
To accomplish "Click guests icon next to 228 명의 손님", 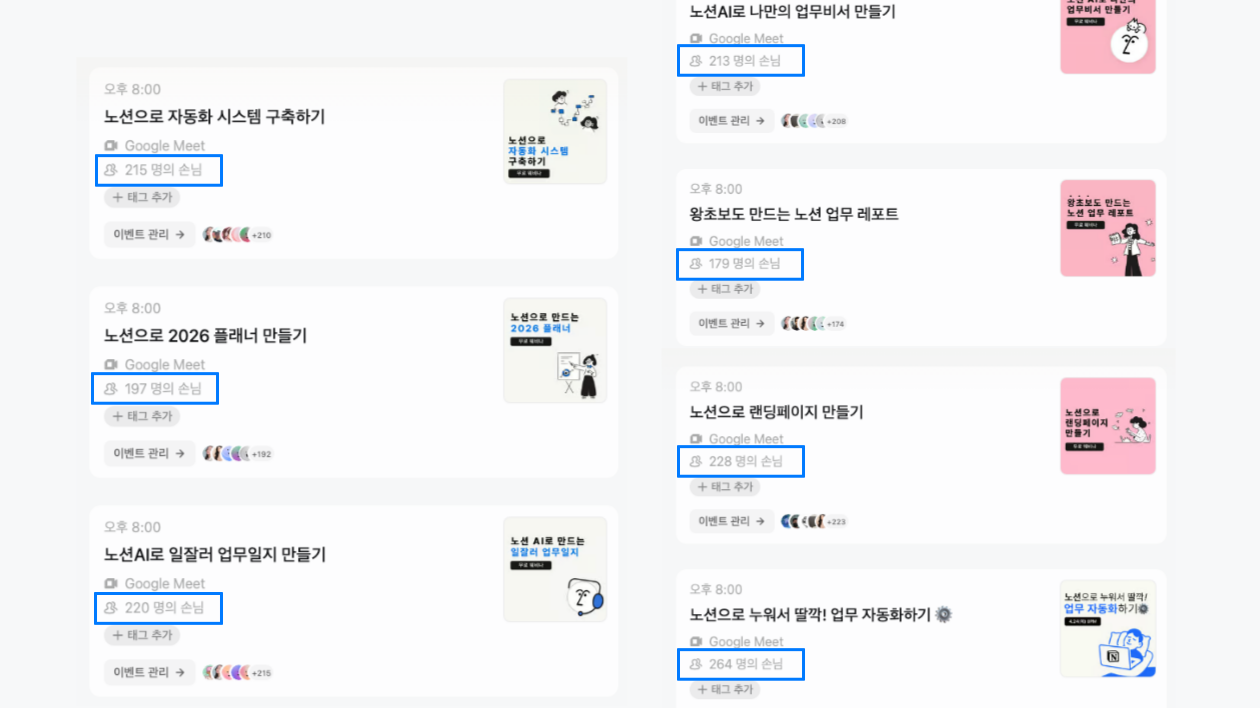I will [x=696, y=462].
